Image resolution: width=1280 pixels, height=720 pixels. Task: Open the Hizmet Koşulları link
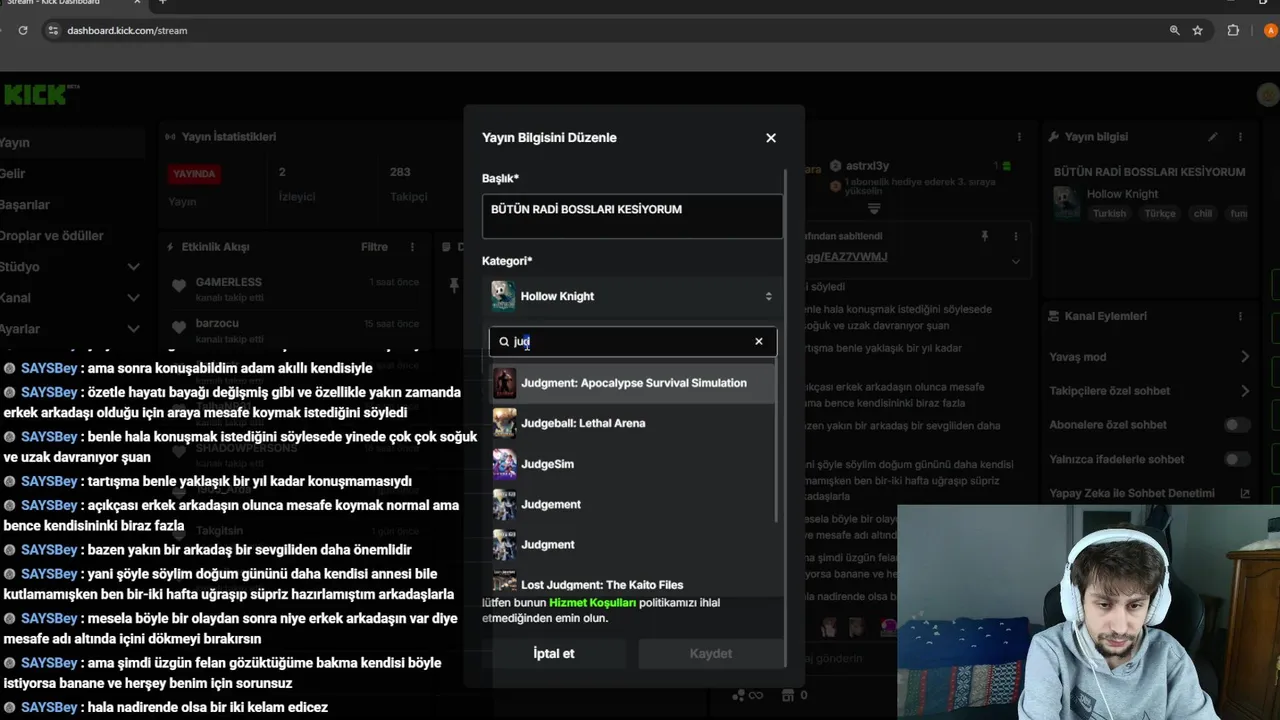tap(593, 603)
